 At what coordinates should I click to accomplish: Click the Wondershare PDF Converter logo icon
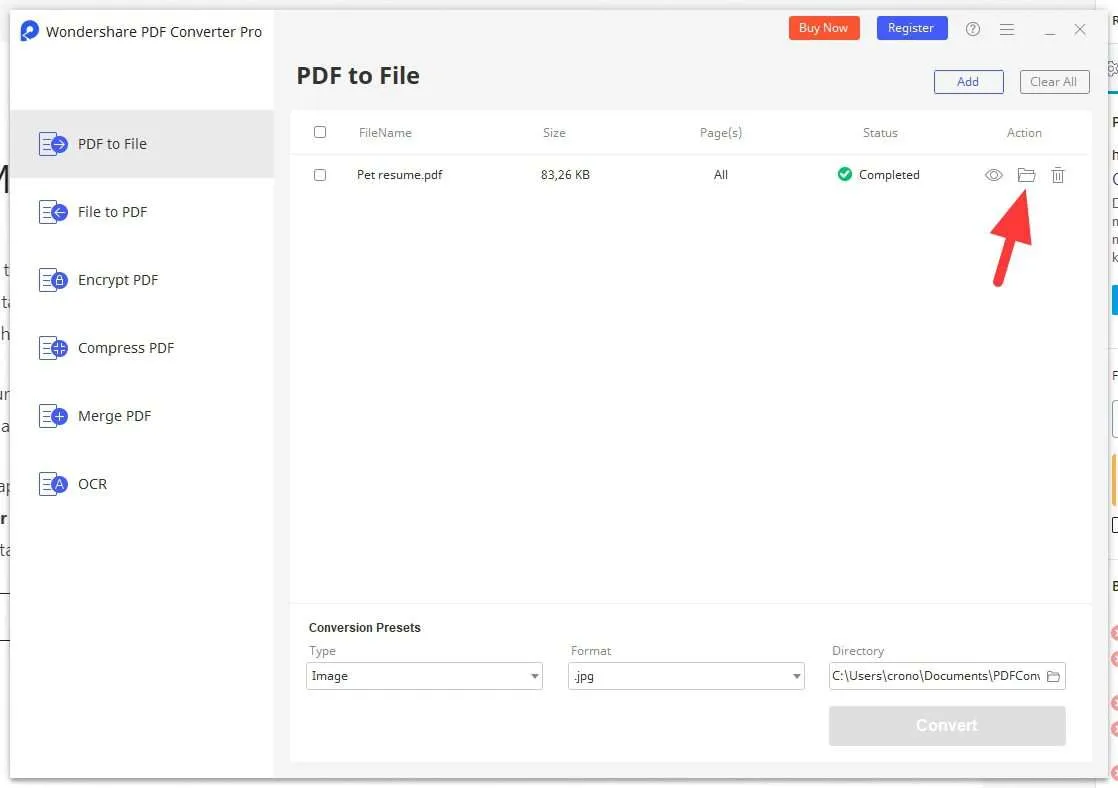pyautogui.click(x=29, y=31)
